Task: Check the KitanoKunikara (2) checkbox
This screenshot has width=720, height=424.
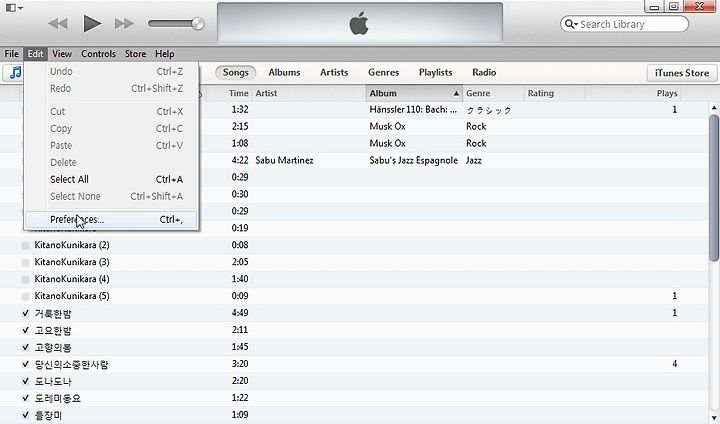Action: click(x=25, y=246)
